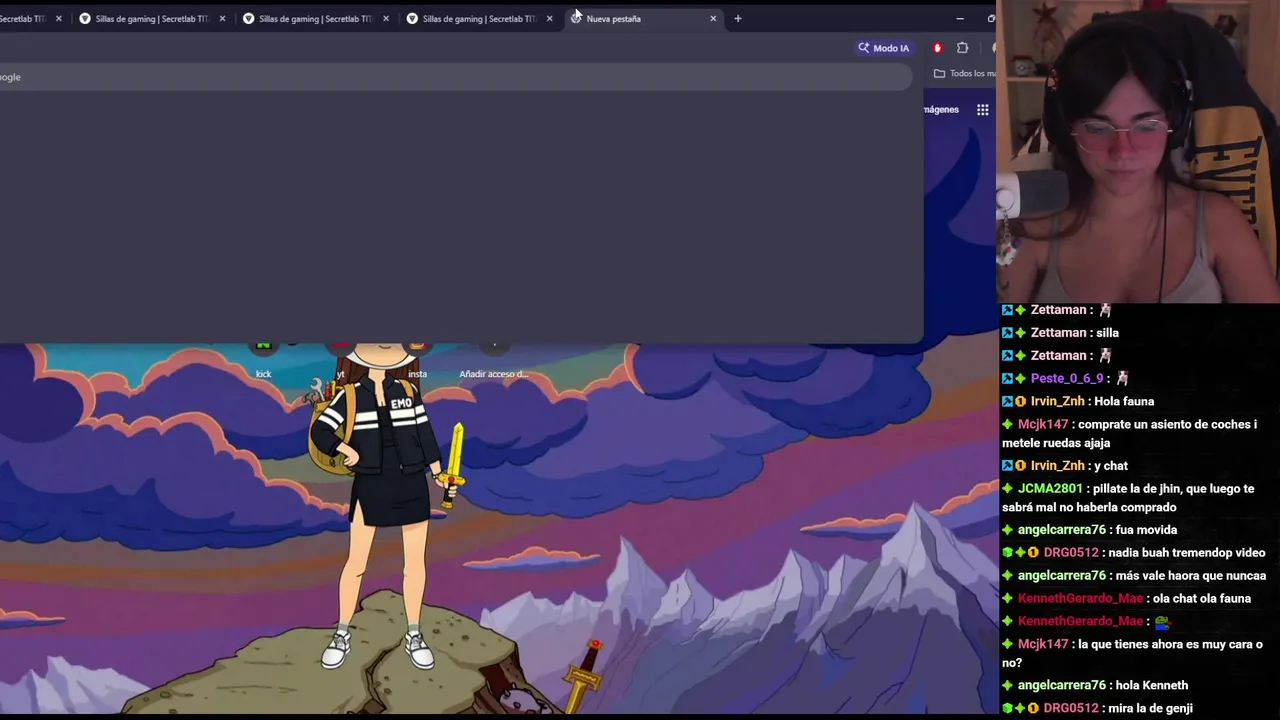
Task: Open the Modo IA button
Action: 884,48
